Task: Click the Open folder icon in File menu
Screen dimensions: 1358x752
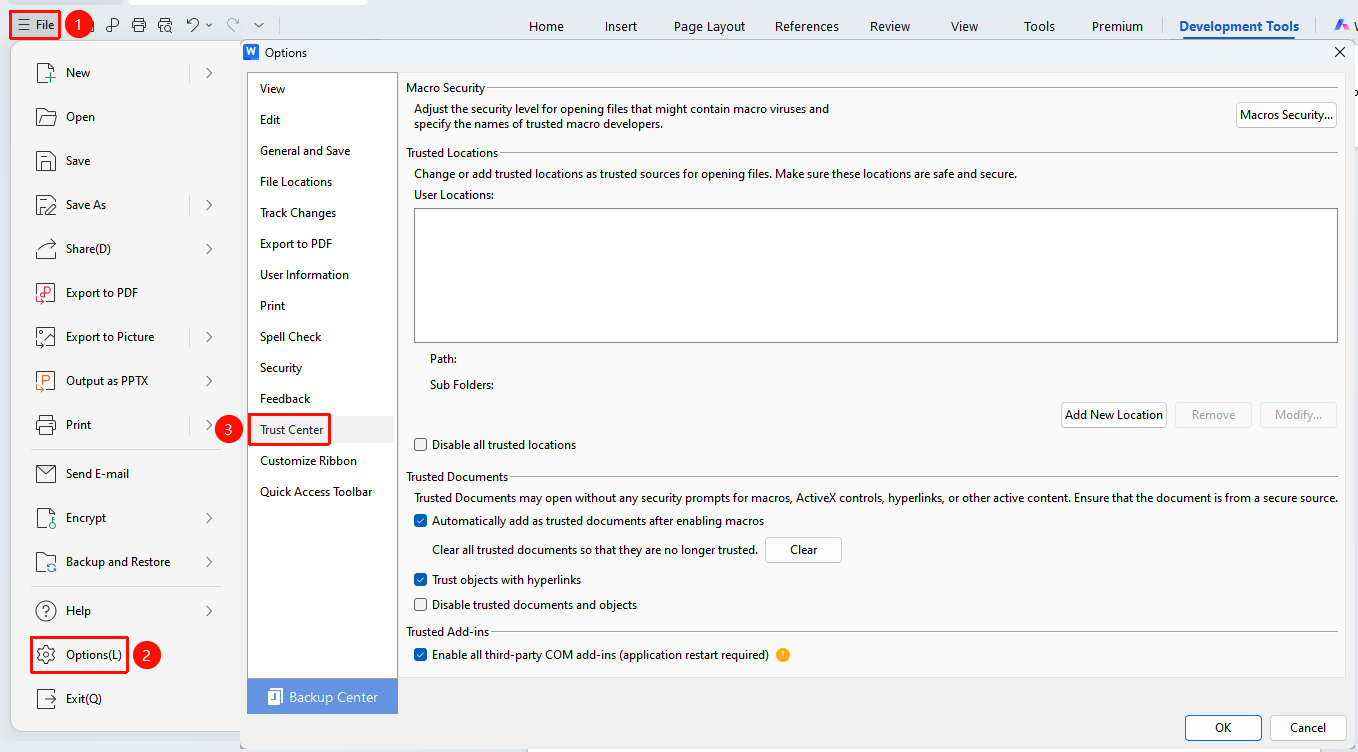Action: pos(46,117)
